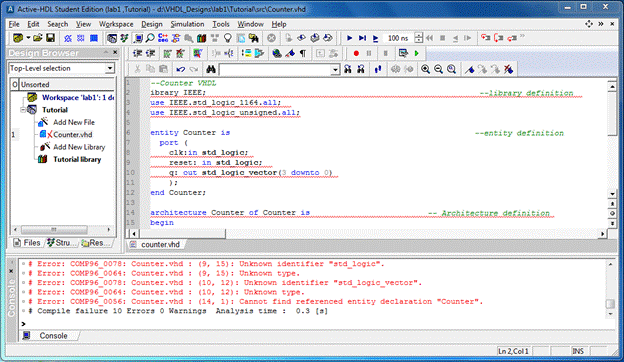
Task: Click error Cannot find referenced entity "Counter"
Action: click(255, 302)
